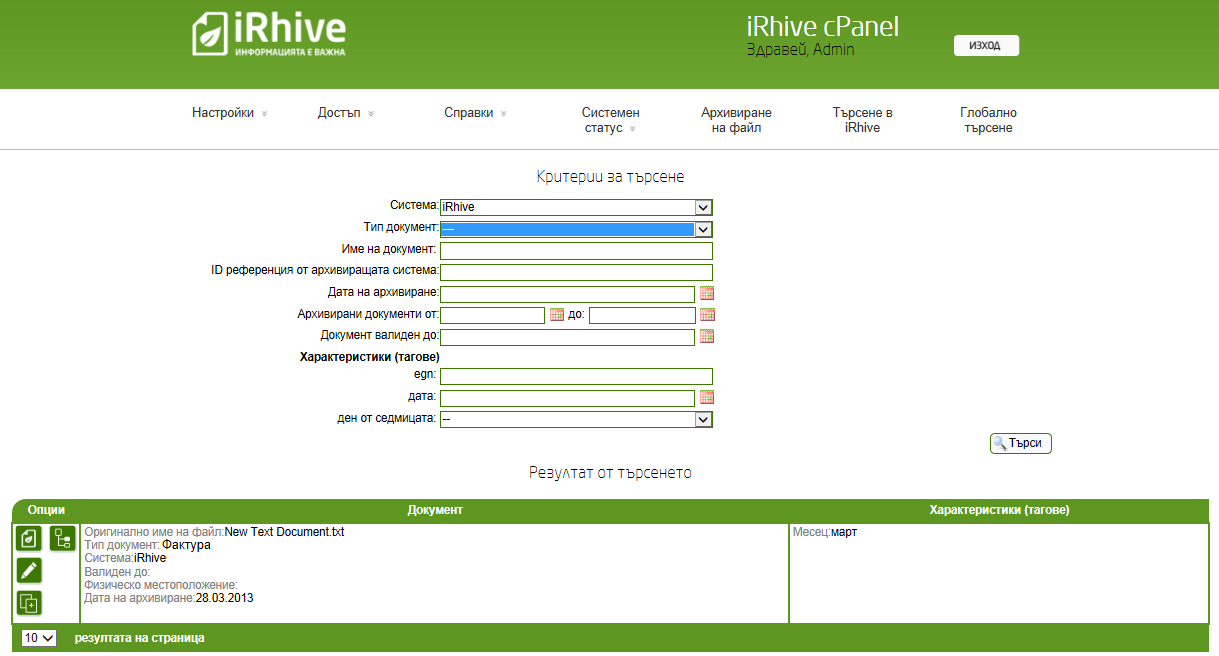
Task: Expand the Системен статус menu
Action: [611, 120]
